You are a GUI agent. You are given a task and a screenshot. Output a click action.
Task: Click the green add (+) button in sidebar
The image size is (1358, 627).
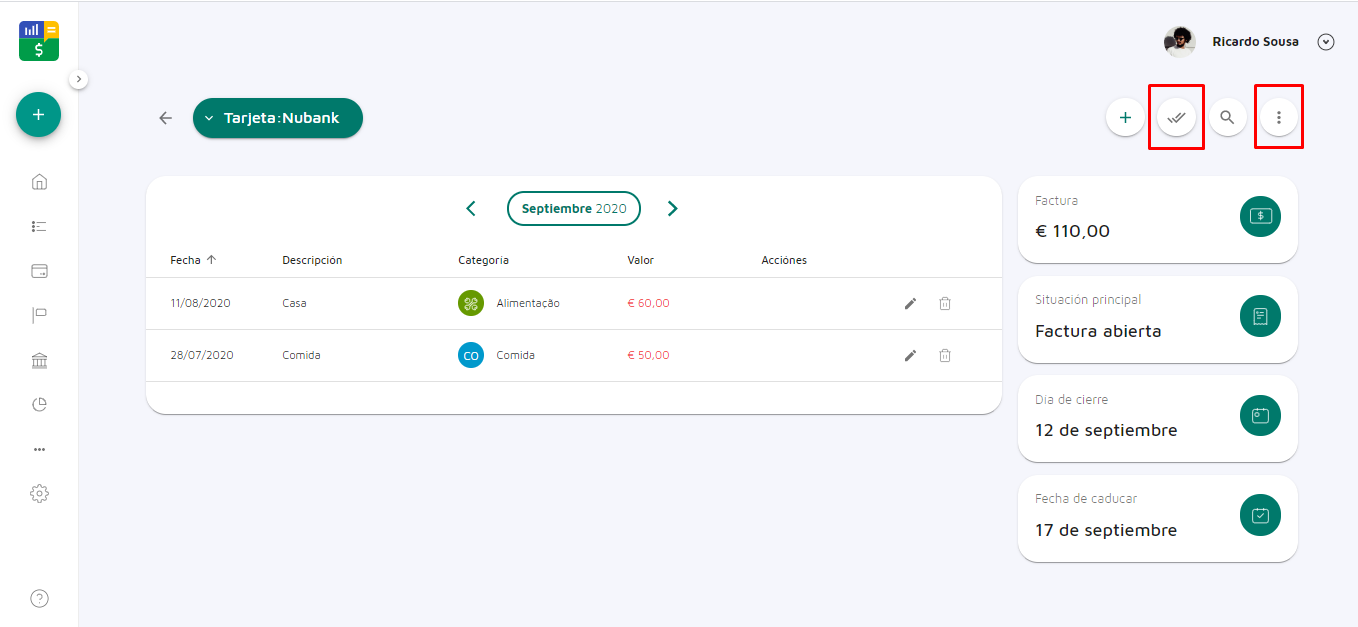point(38,115)
